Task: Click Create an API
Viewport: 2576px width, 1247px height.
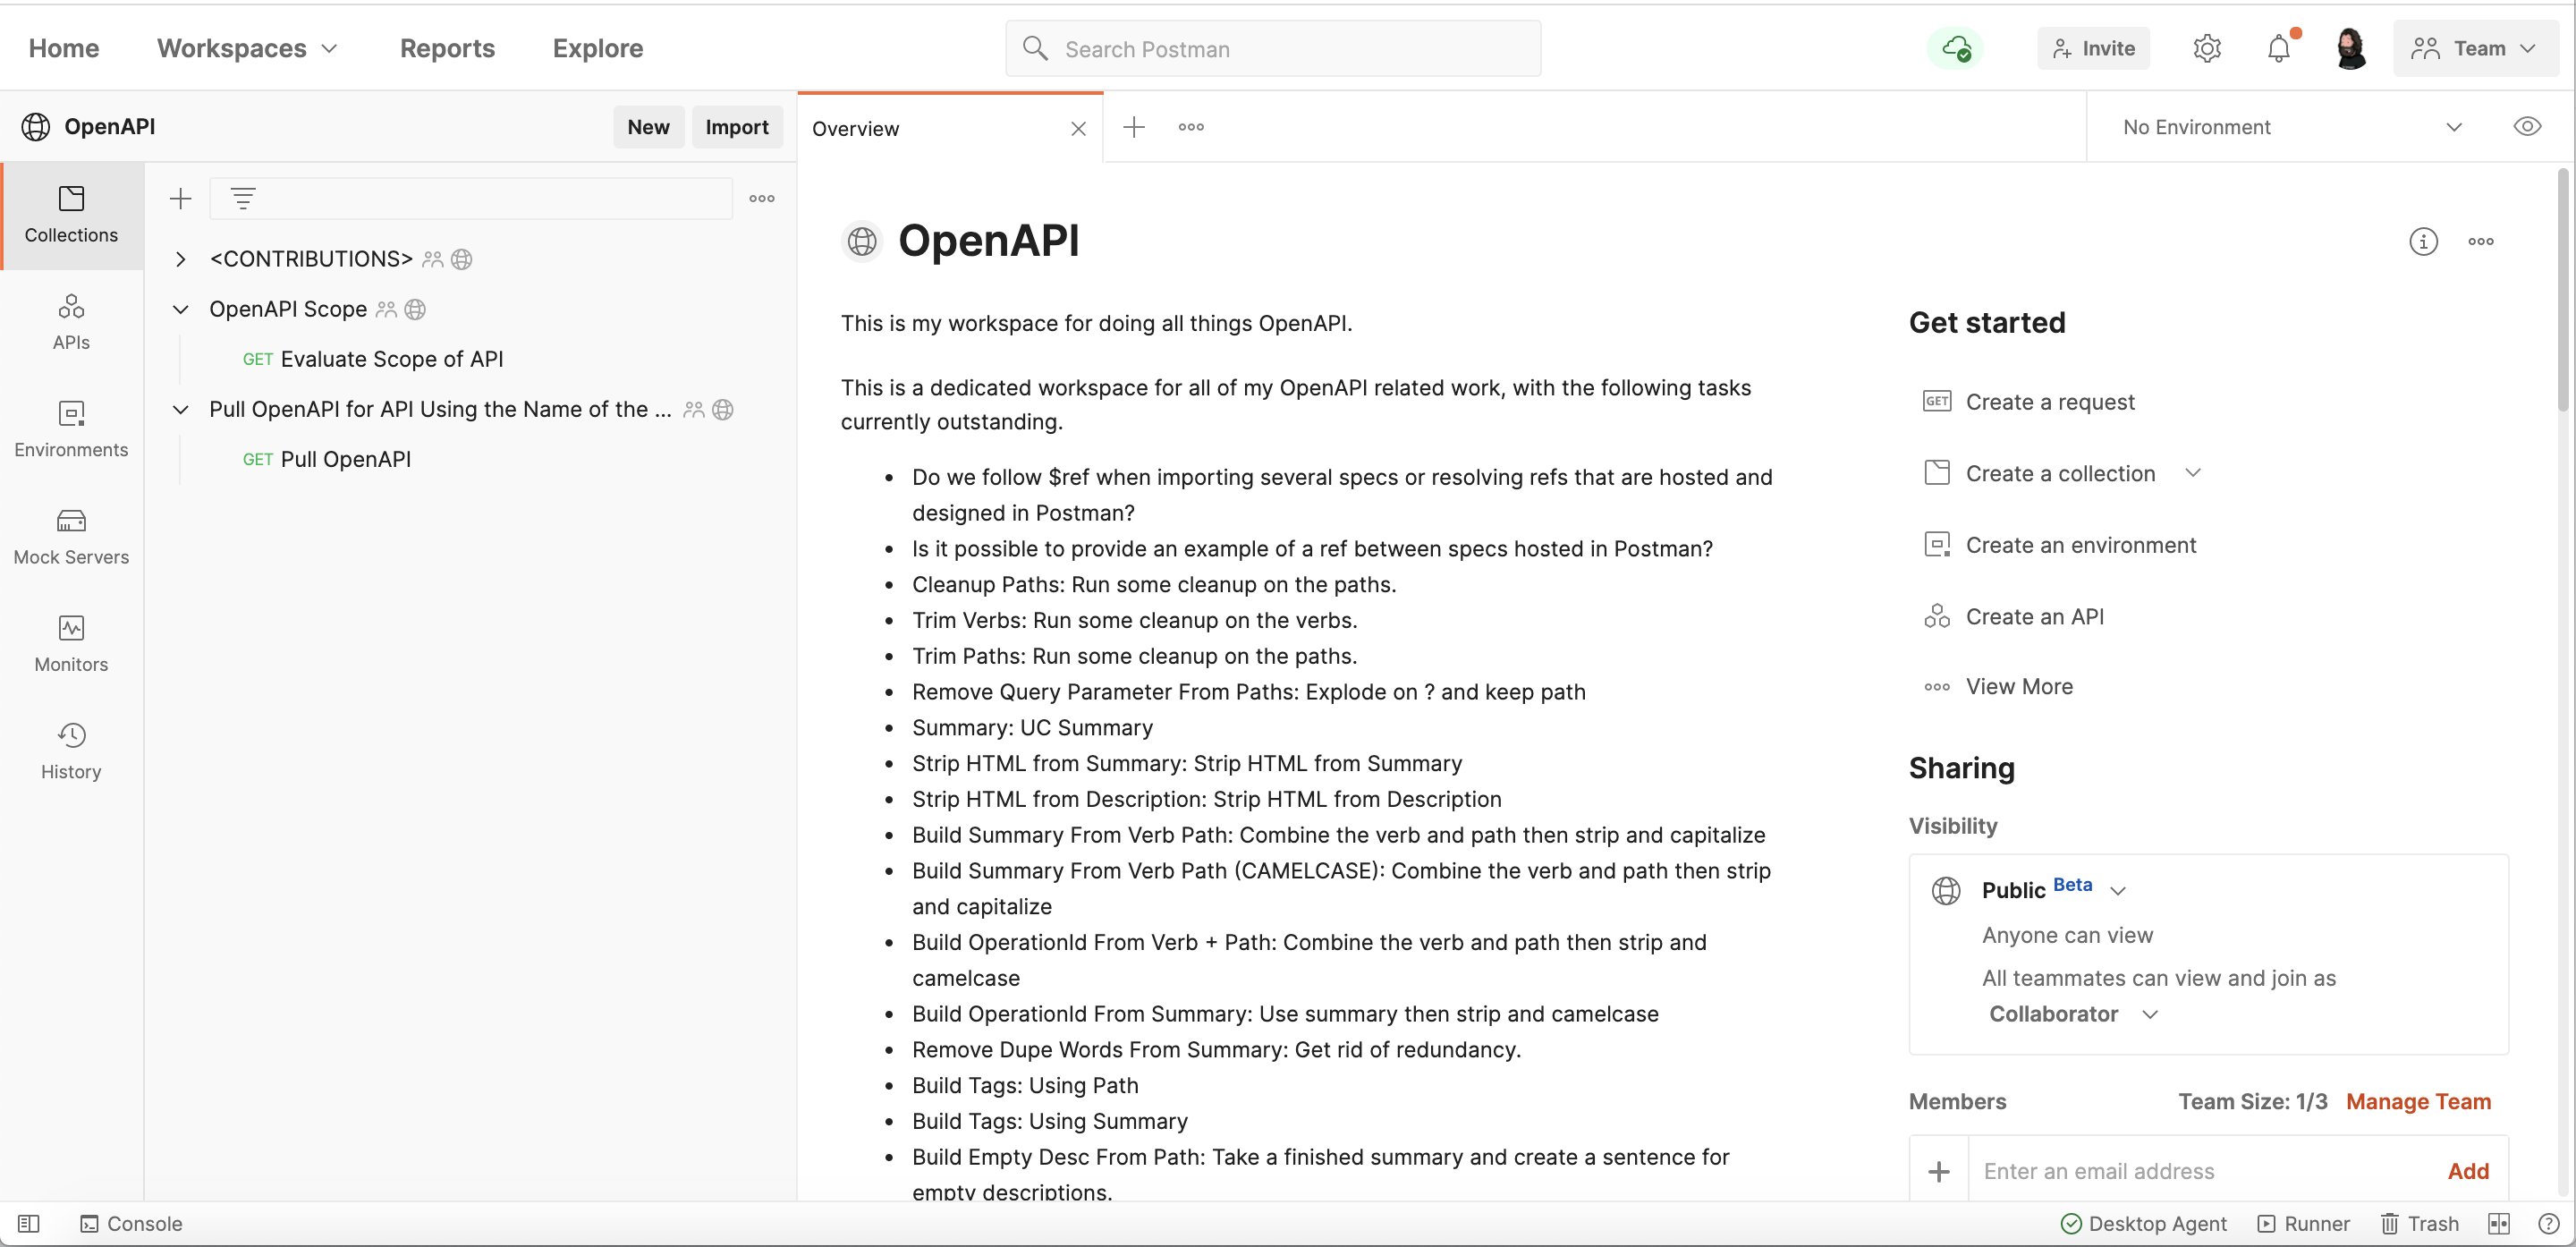Action: (x=2014, y=616)
